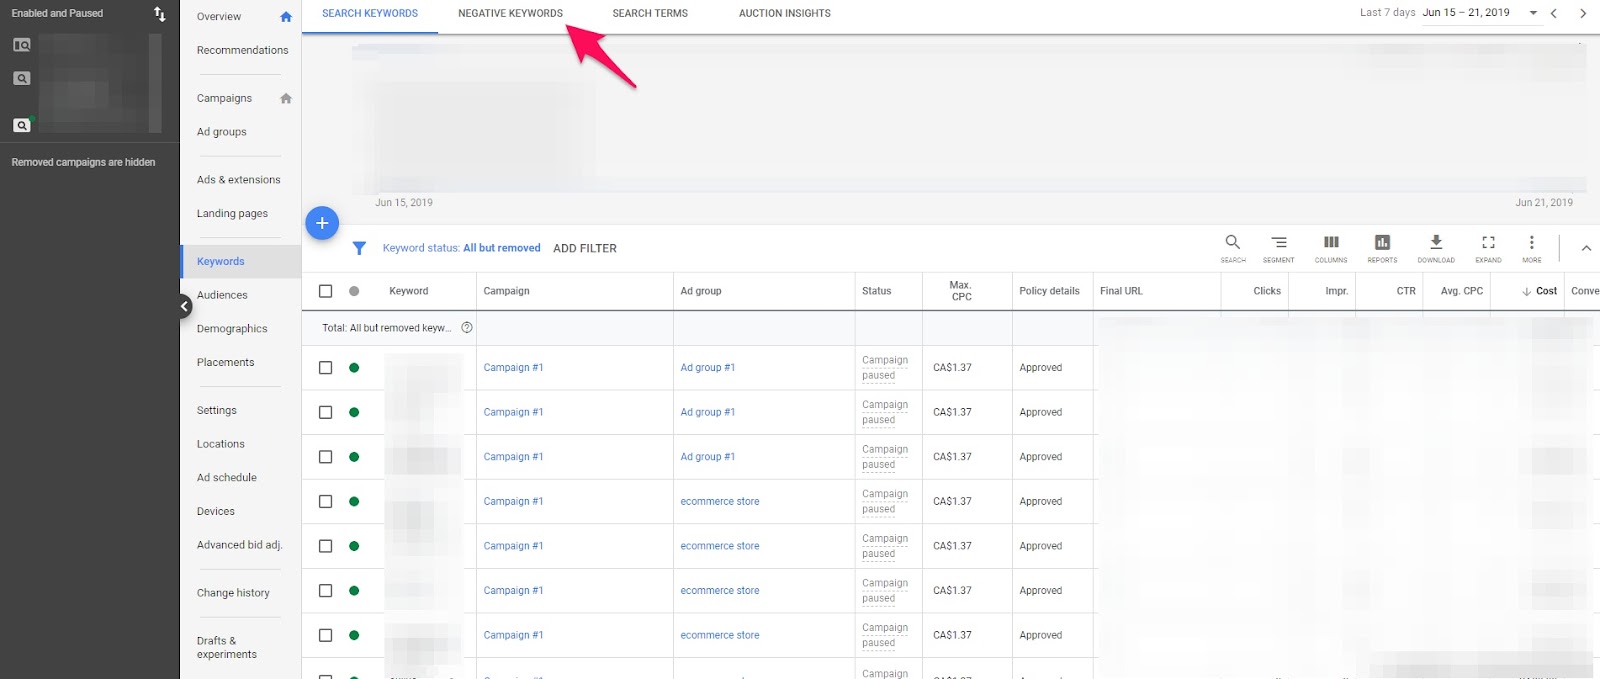Open Locations section
The image size is (1600, 679).
click(221, 444)
